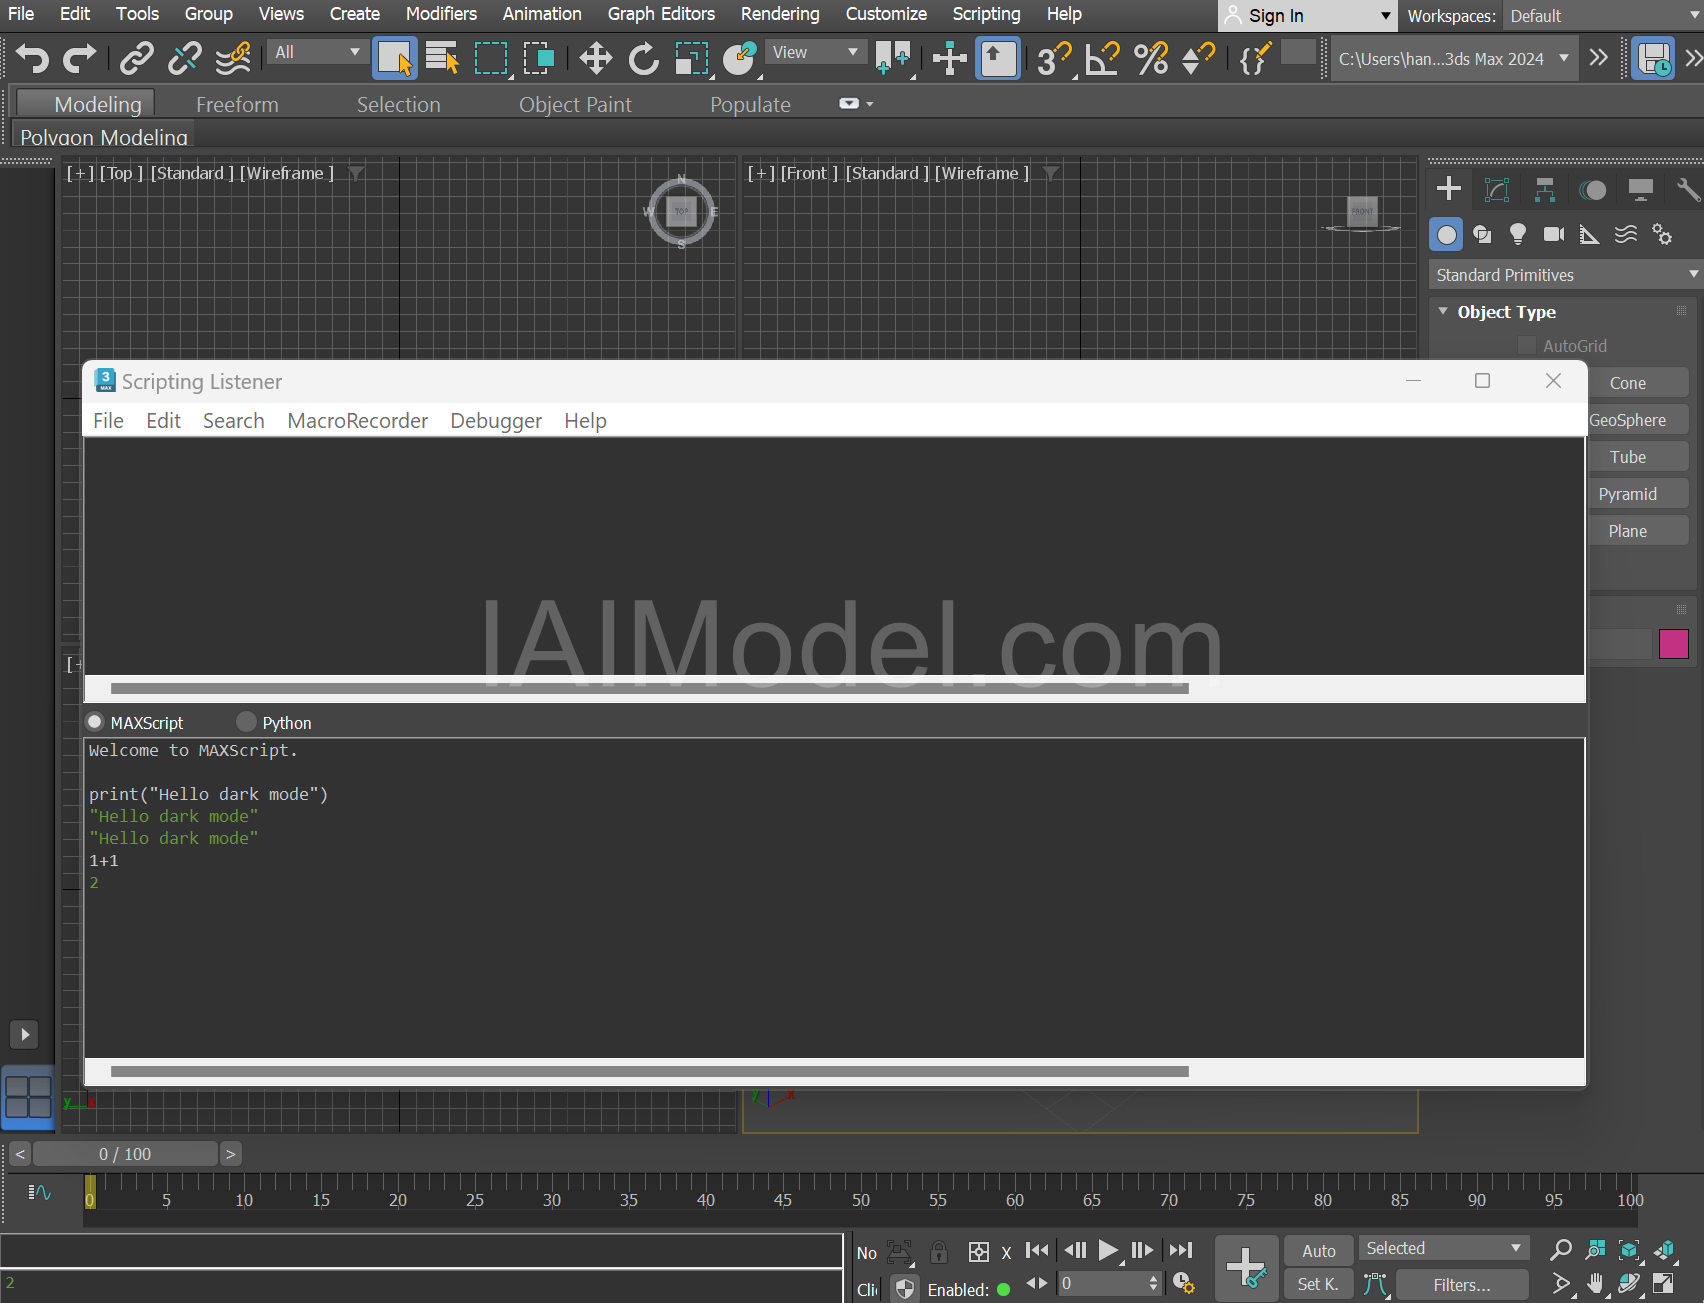Expand the Sign In dropdown arrow
Viewport: 1704px width, 1303px height.
click(1385, 16)
